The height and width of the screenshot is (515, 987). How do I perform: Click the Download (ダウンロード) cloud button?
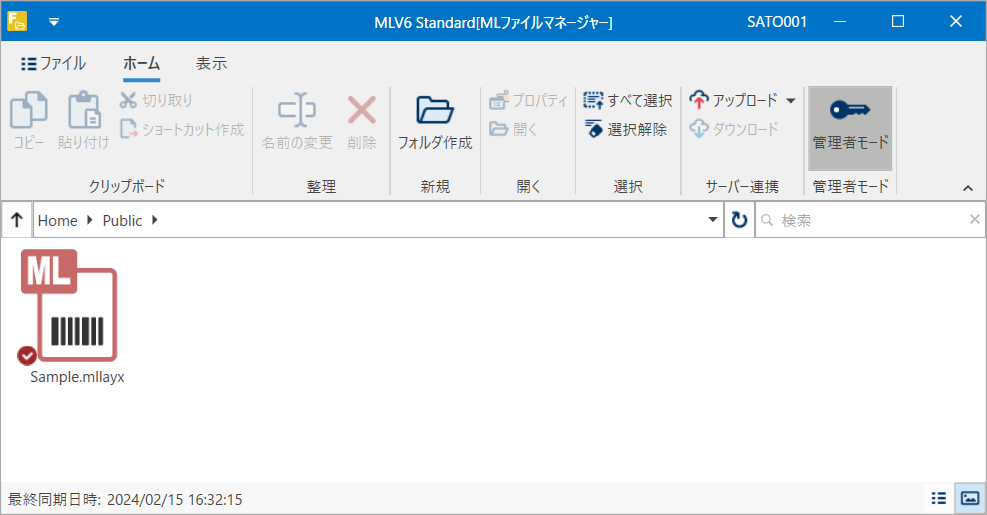[x=734, y=129]
